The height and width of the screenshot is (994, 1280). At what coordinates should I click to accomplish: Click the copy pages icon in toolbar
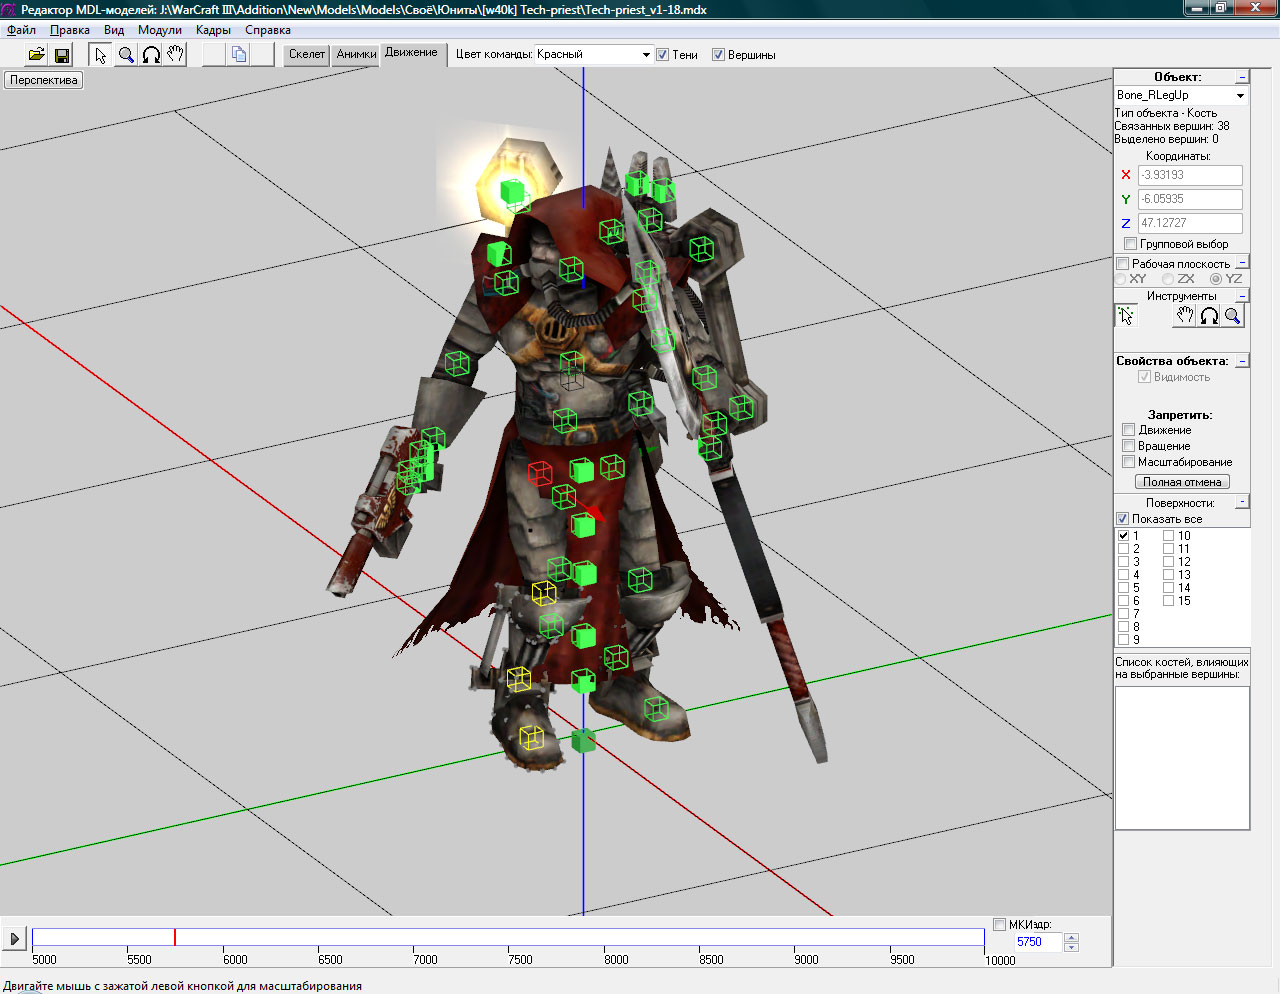239,55
